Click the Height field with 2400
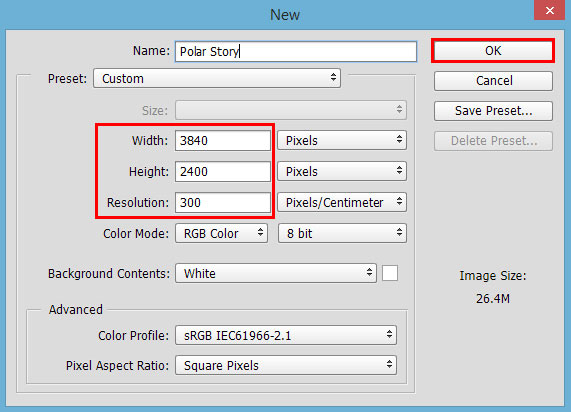Image resolution: width=571 pixels, height=412 pixels. coord(223,172)
